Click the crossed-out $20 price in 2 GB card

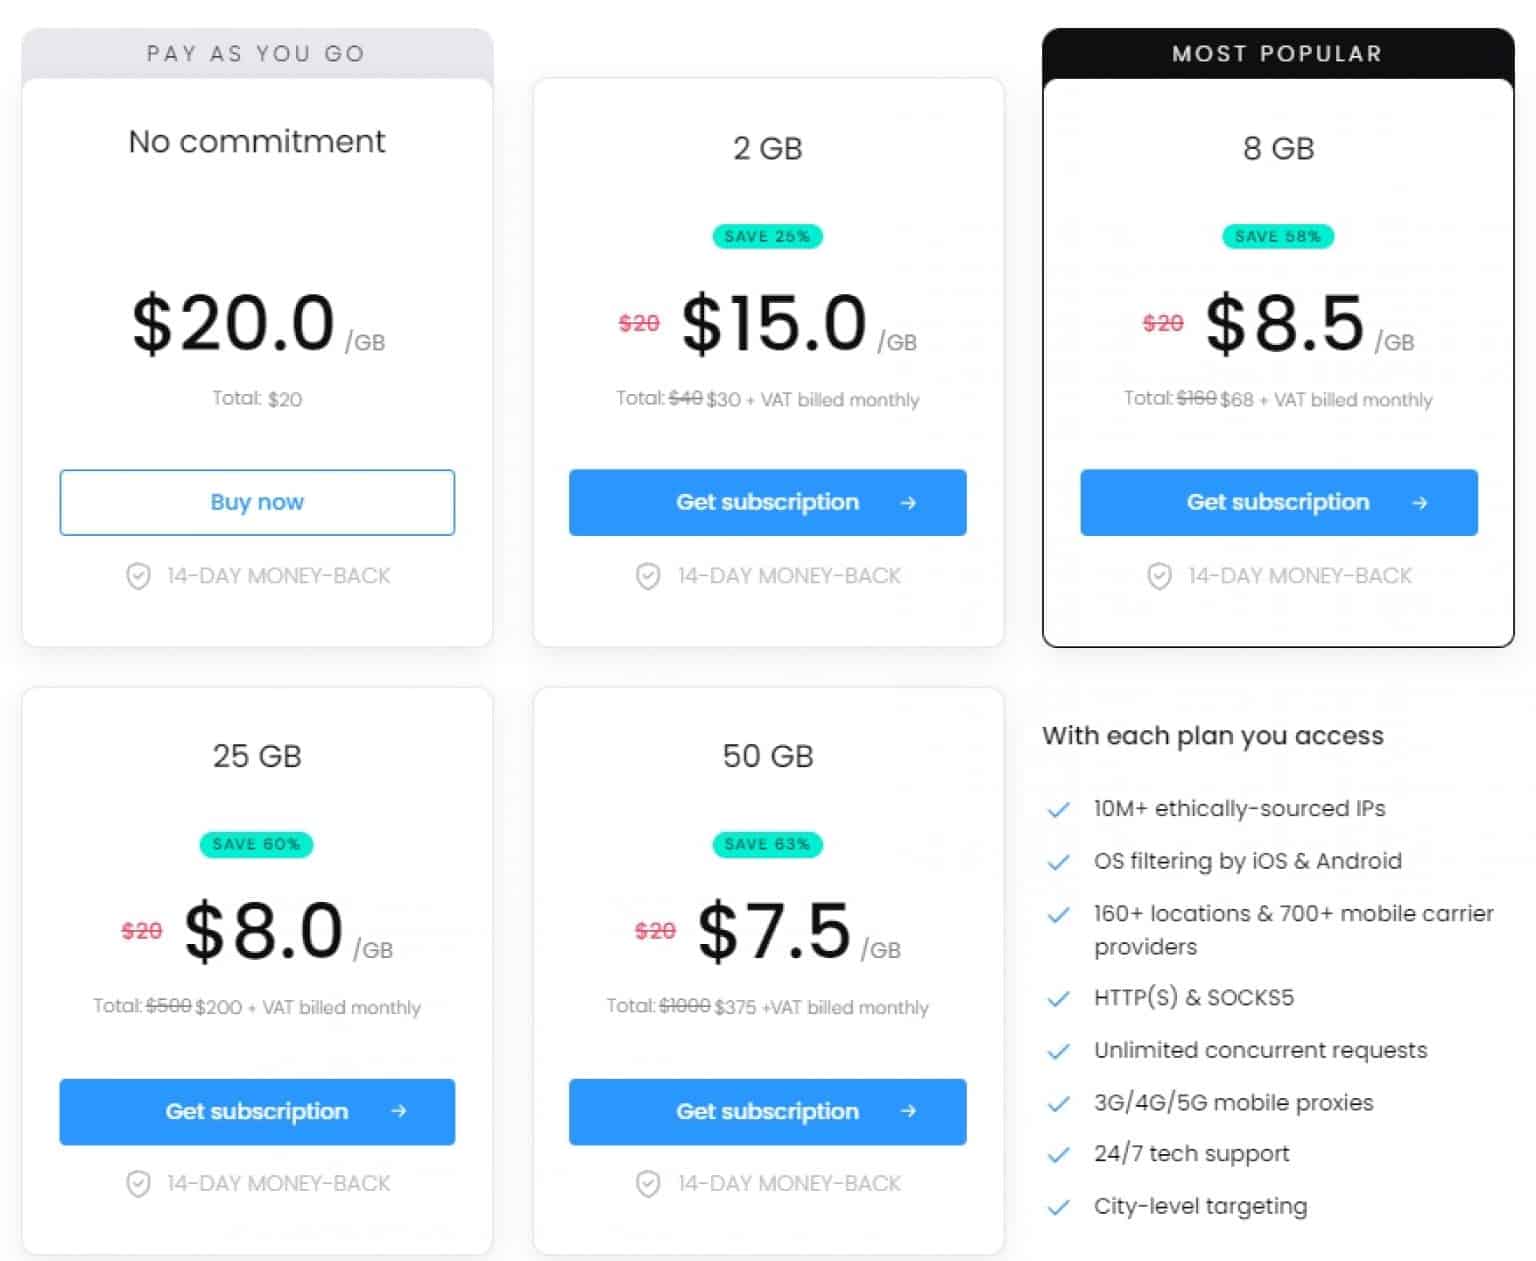[x=639, y=323]
